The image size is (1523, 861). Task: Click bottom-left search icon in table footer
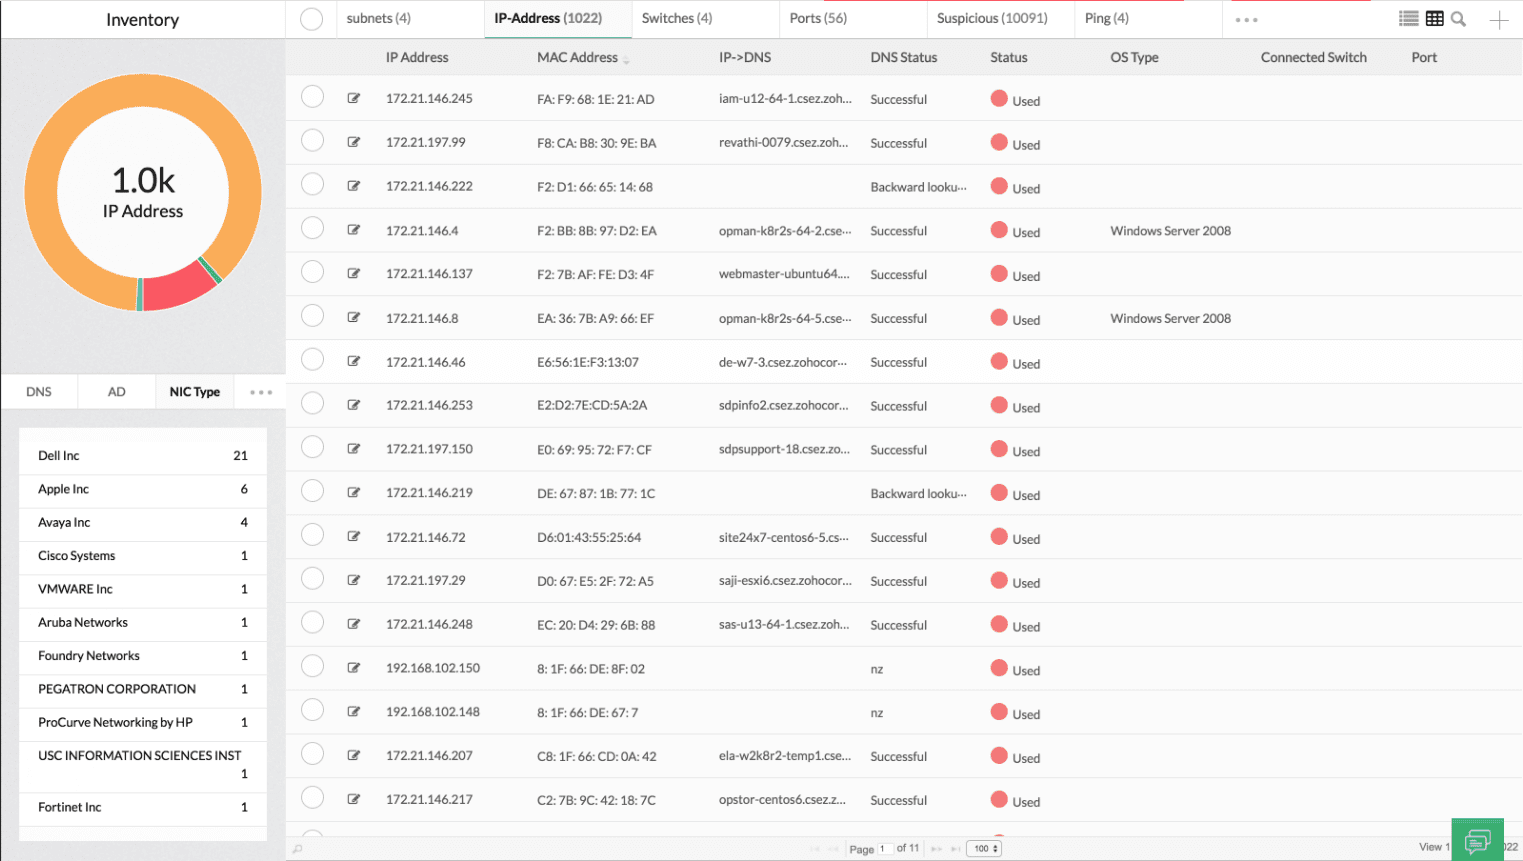point(297,849)
